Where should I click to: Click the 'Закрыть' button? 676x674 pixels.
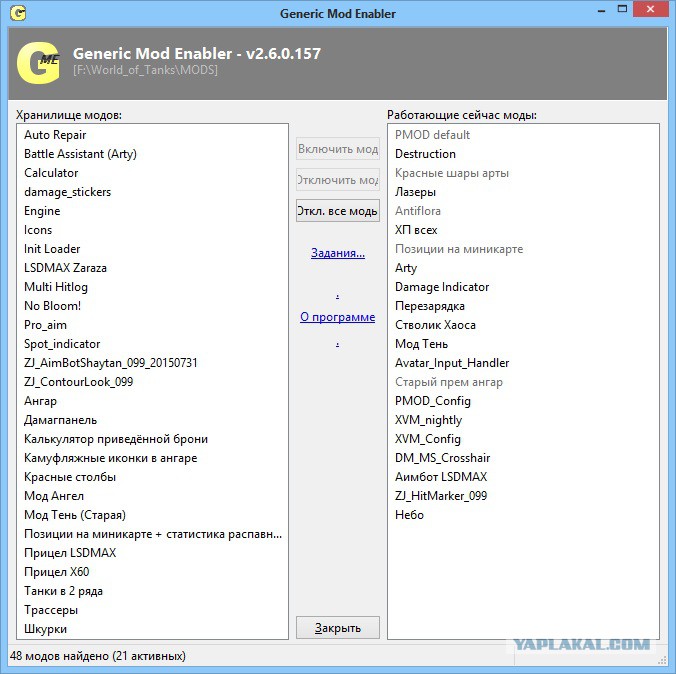(338, 627)
